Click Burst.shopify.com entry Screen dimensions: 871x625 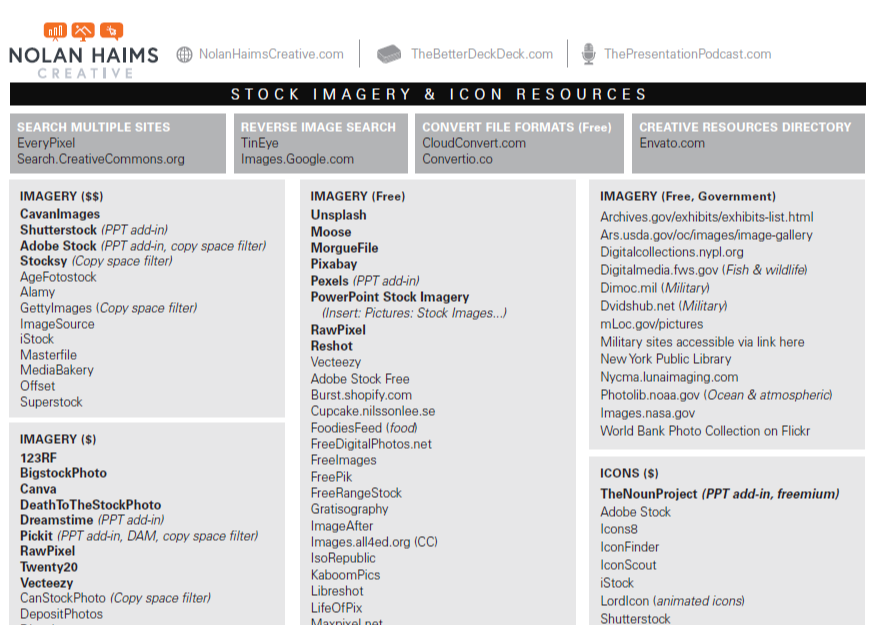click(x=361, y=396)
